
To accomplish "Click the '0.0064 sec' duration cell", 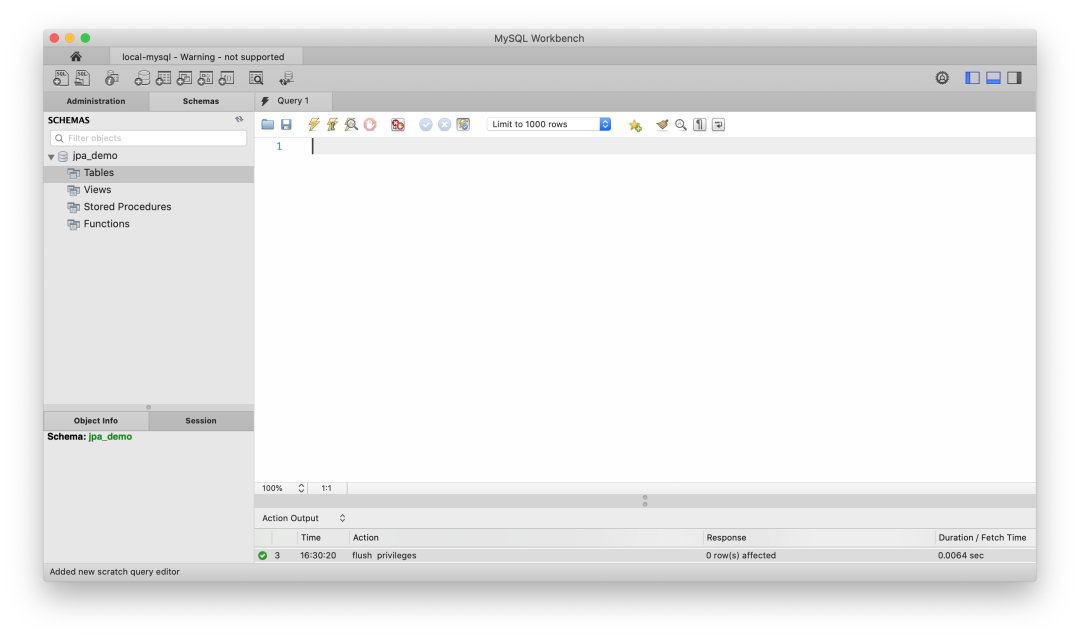I will click(960, 555).
